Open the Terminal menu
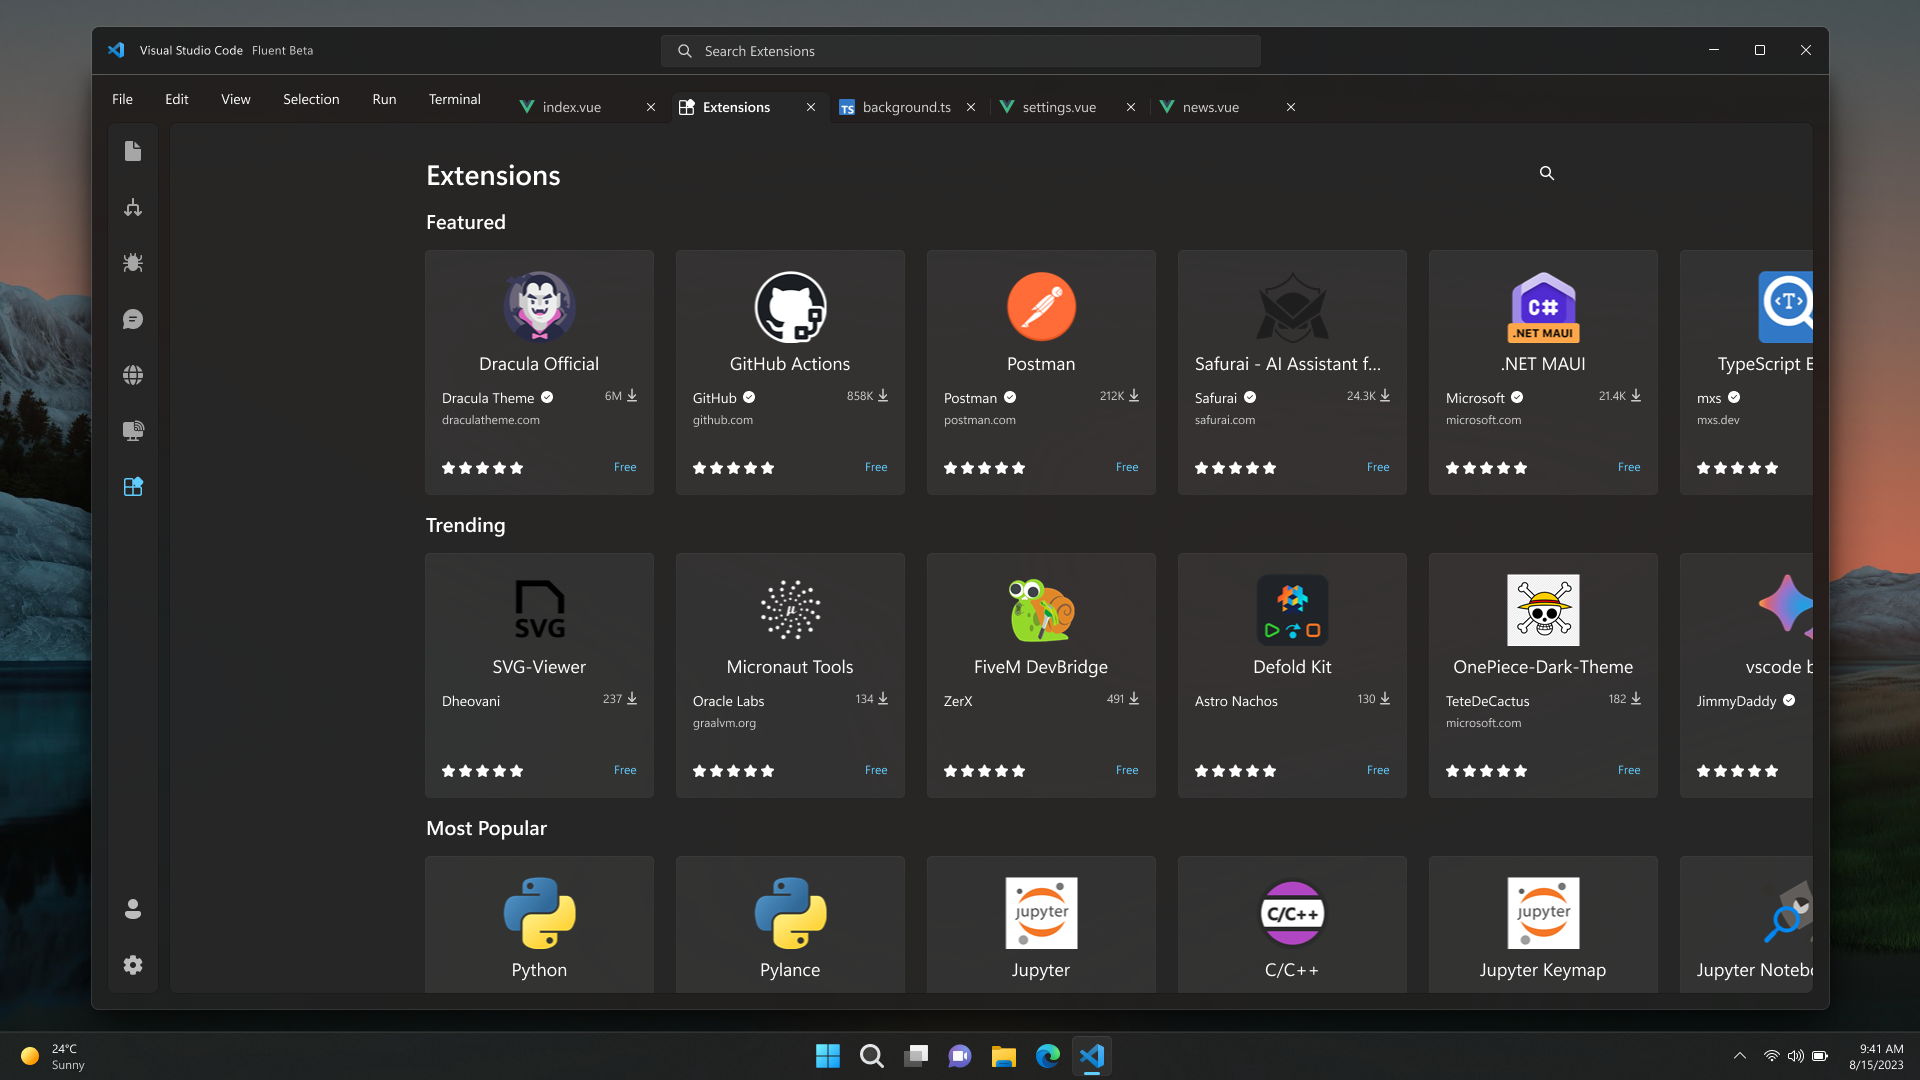Viewport: 1920px width, 1080px height. (x=454, y=99)
